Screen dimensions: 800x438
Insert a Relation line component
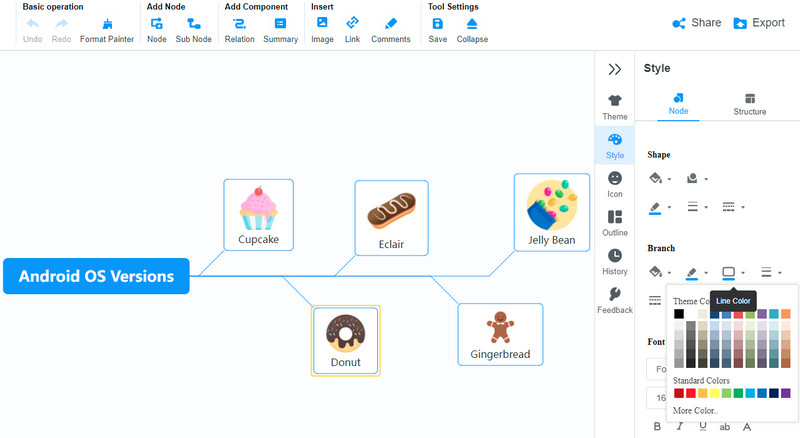239,23
